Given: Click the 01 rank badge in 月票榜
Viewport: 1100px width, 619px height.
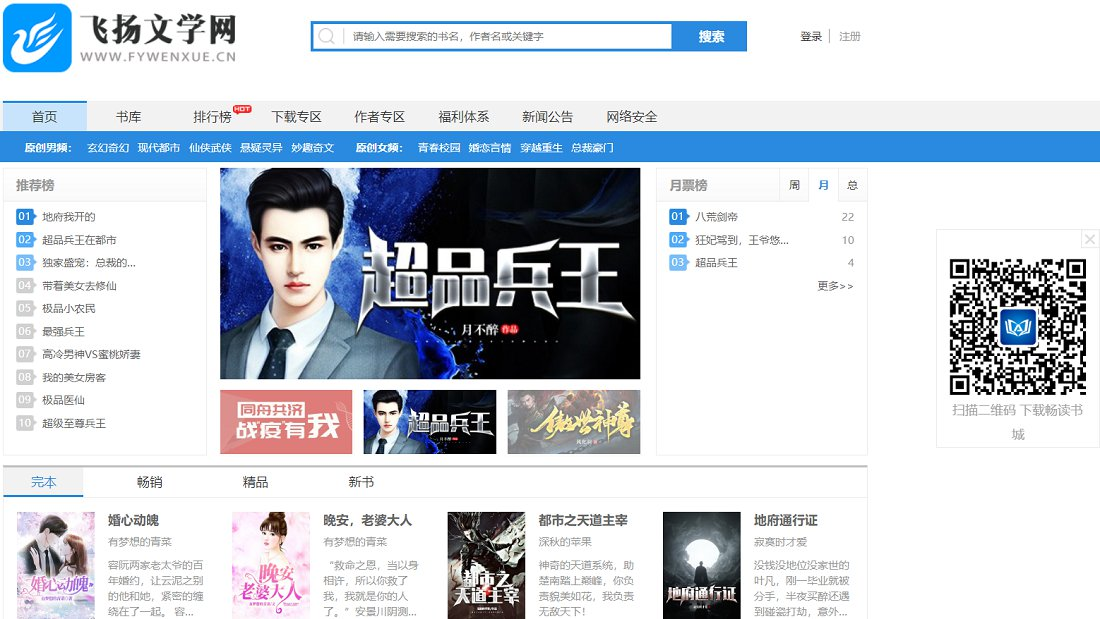Looking at the screenshot, I should tap(678, 217).
